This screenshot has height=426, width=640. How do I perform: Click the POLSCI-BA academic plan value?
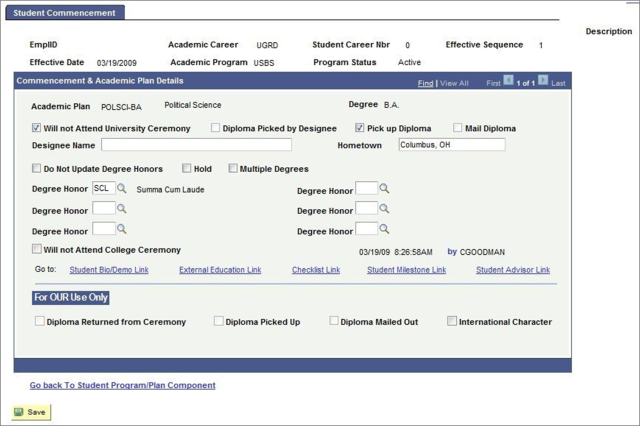(121, 107)
